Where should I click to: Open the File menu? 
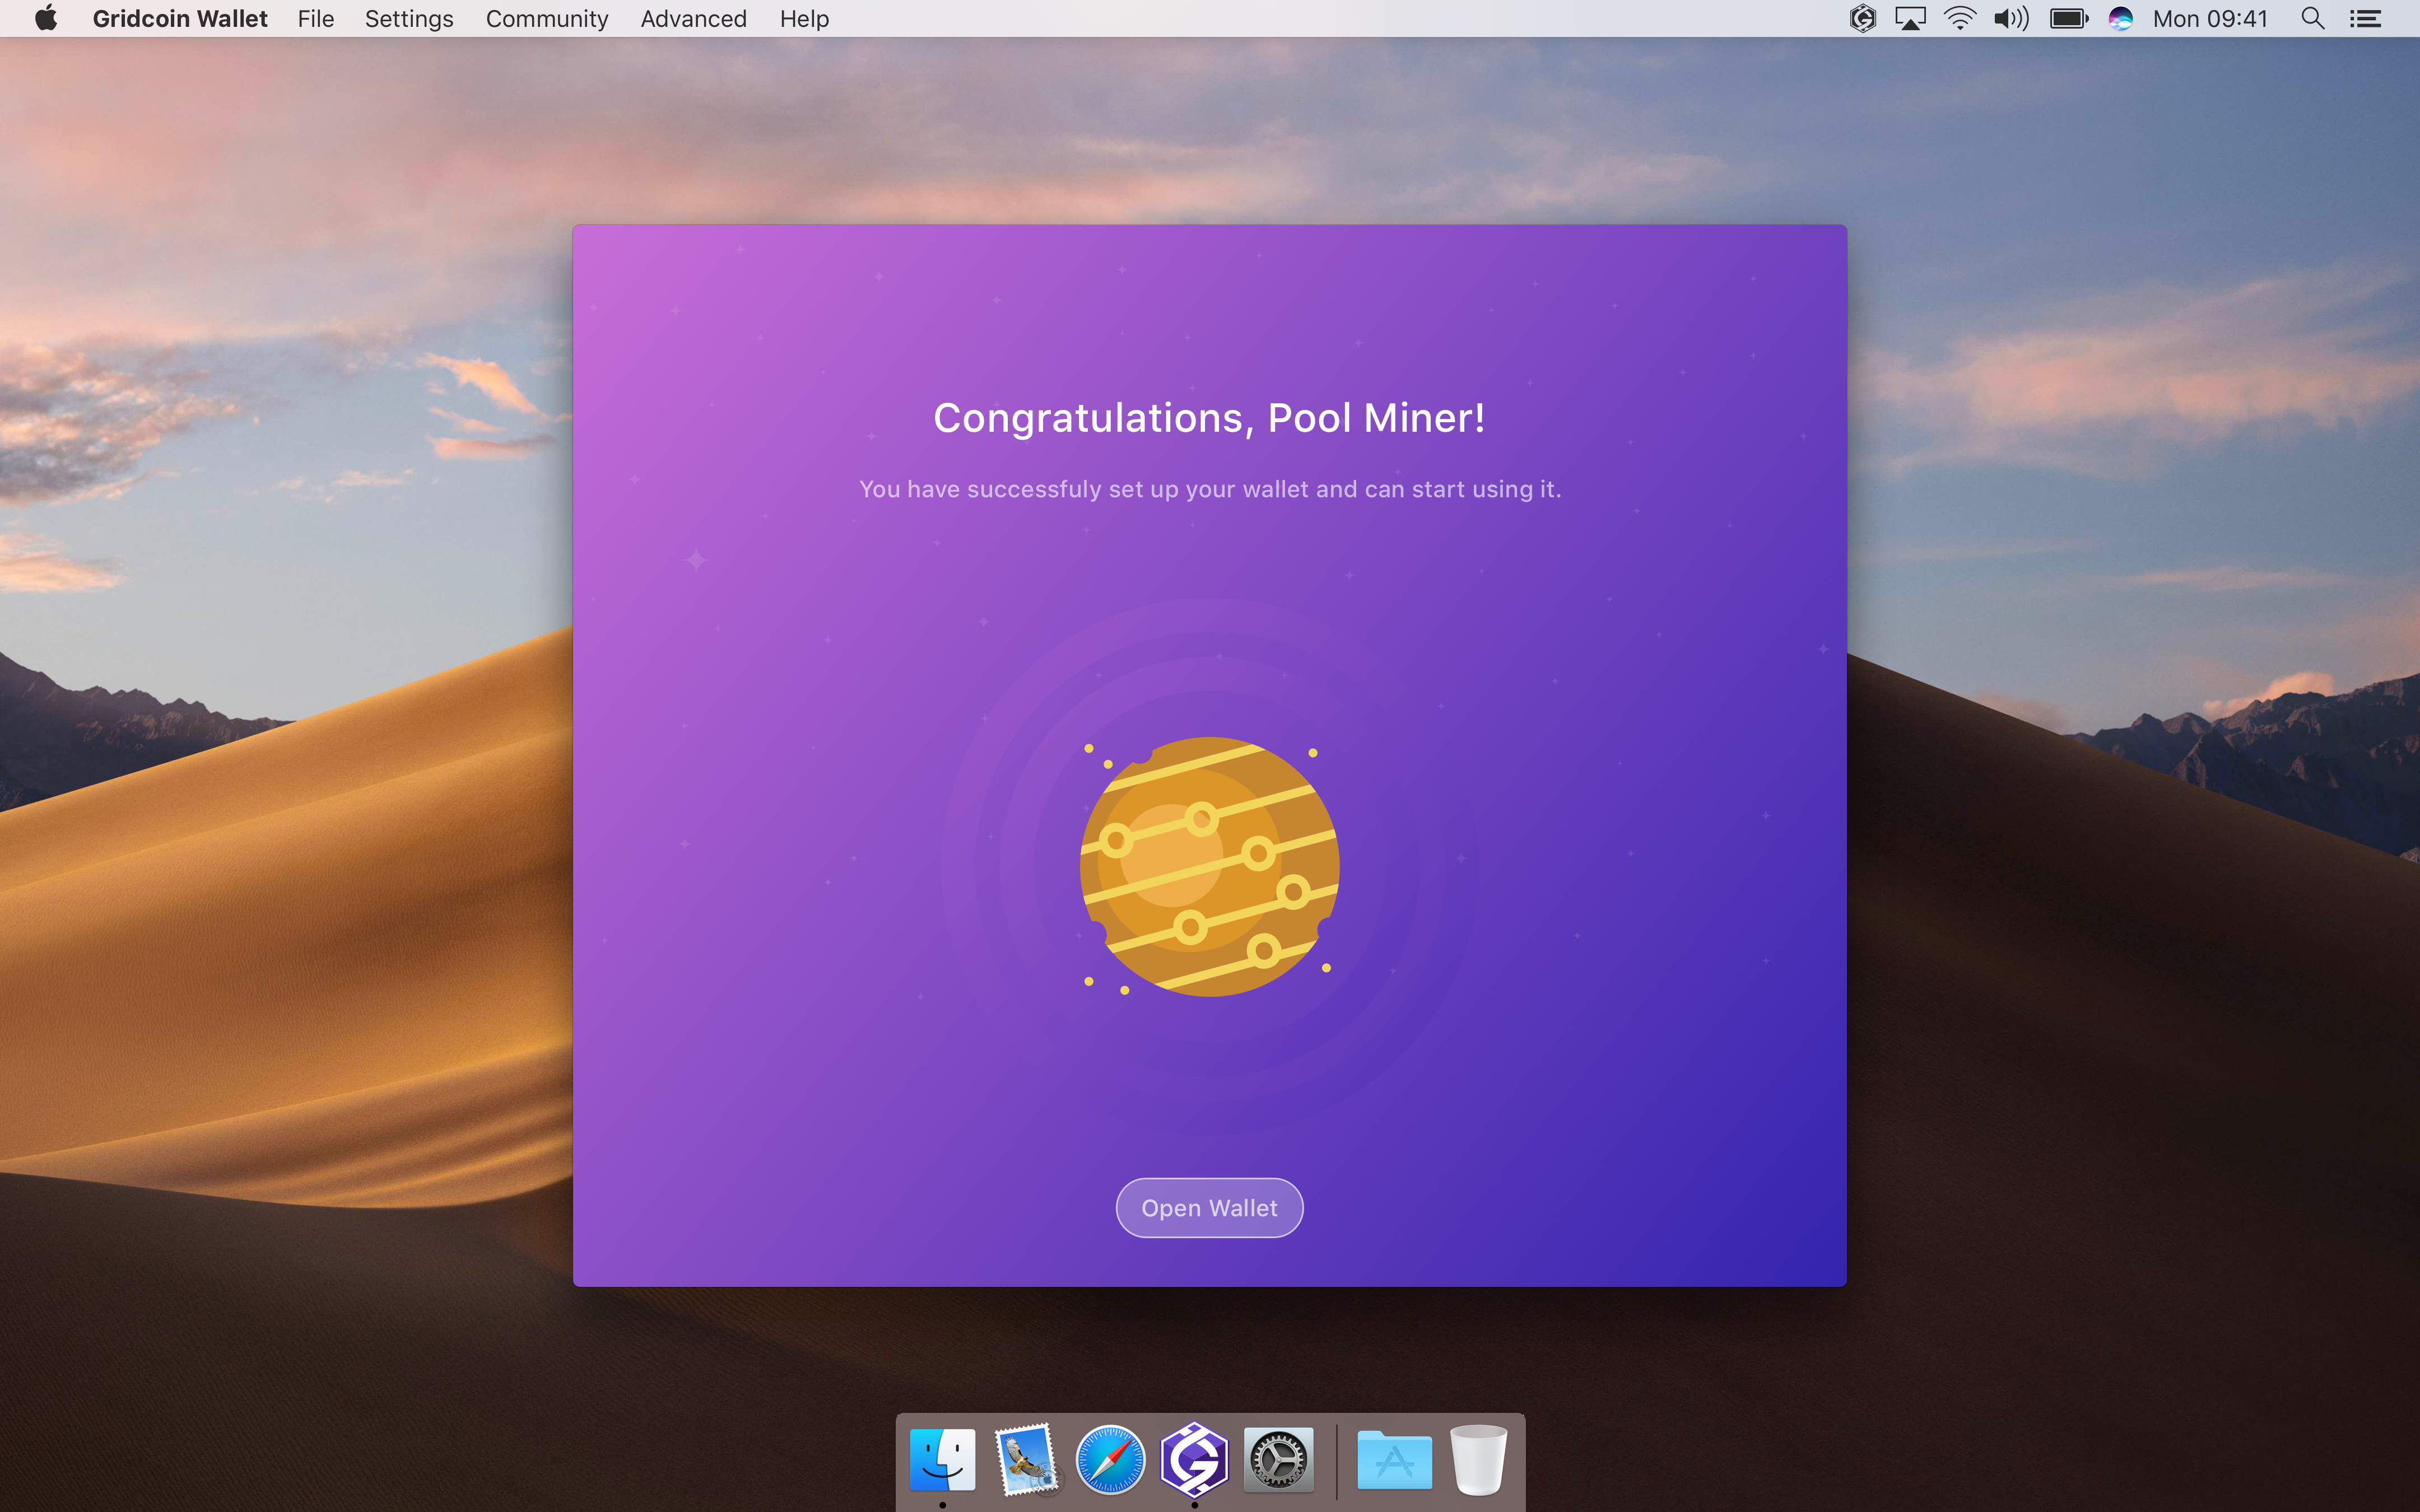pyautogui.click(x=316, y=18)
